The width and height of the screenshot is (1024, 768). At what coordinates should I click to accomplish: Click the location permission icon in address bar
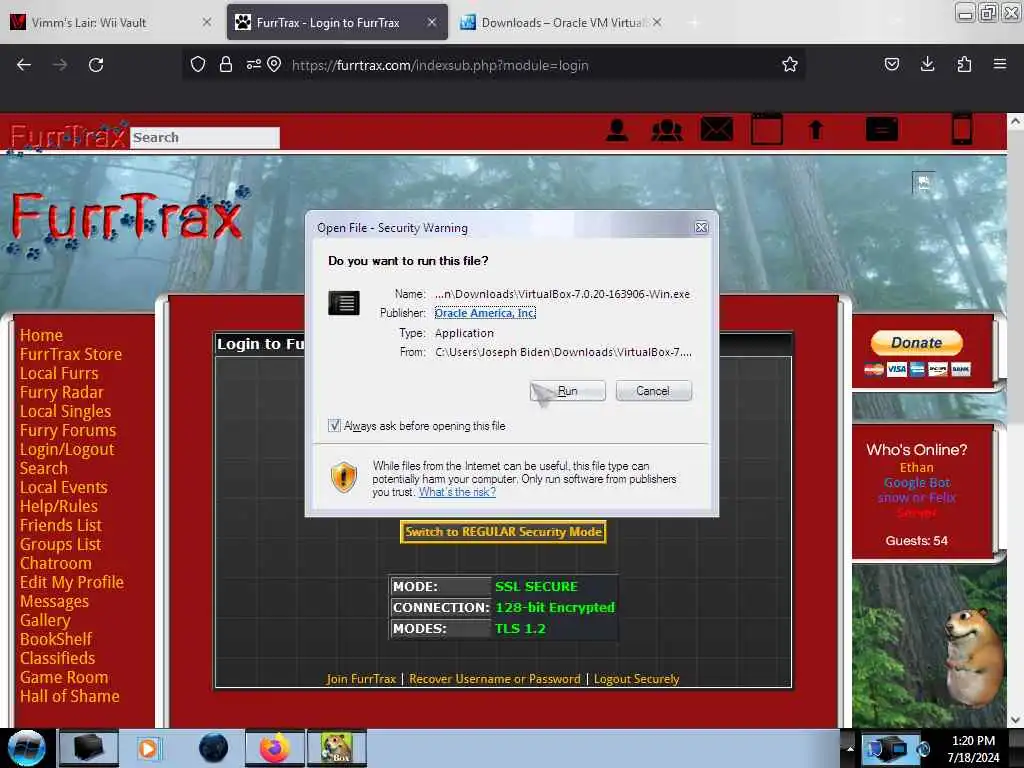(x=274, y=64)
